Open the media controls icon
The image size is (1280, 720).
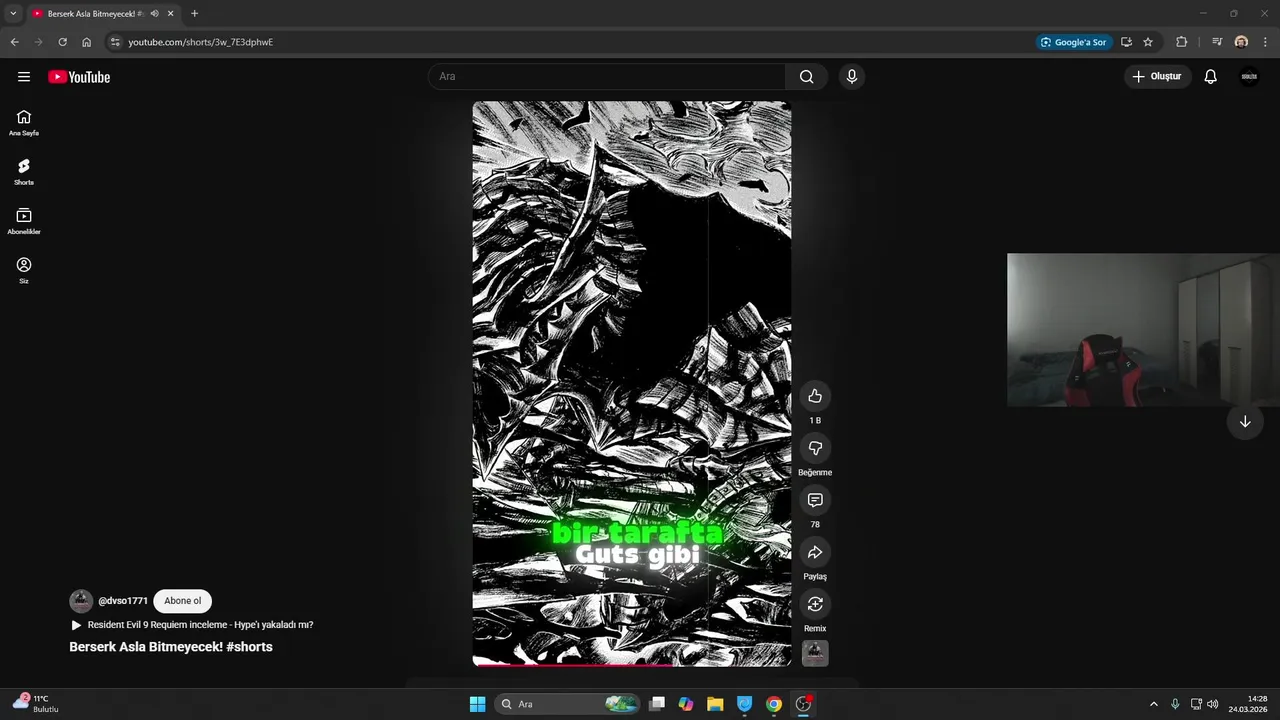coord(1217,42)
